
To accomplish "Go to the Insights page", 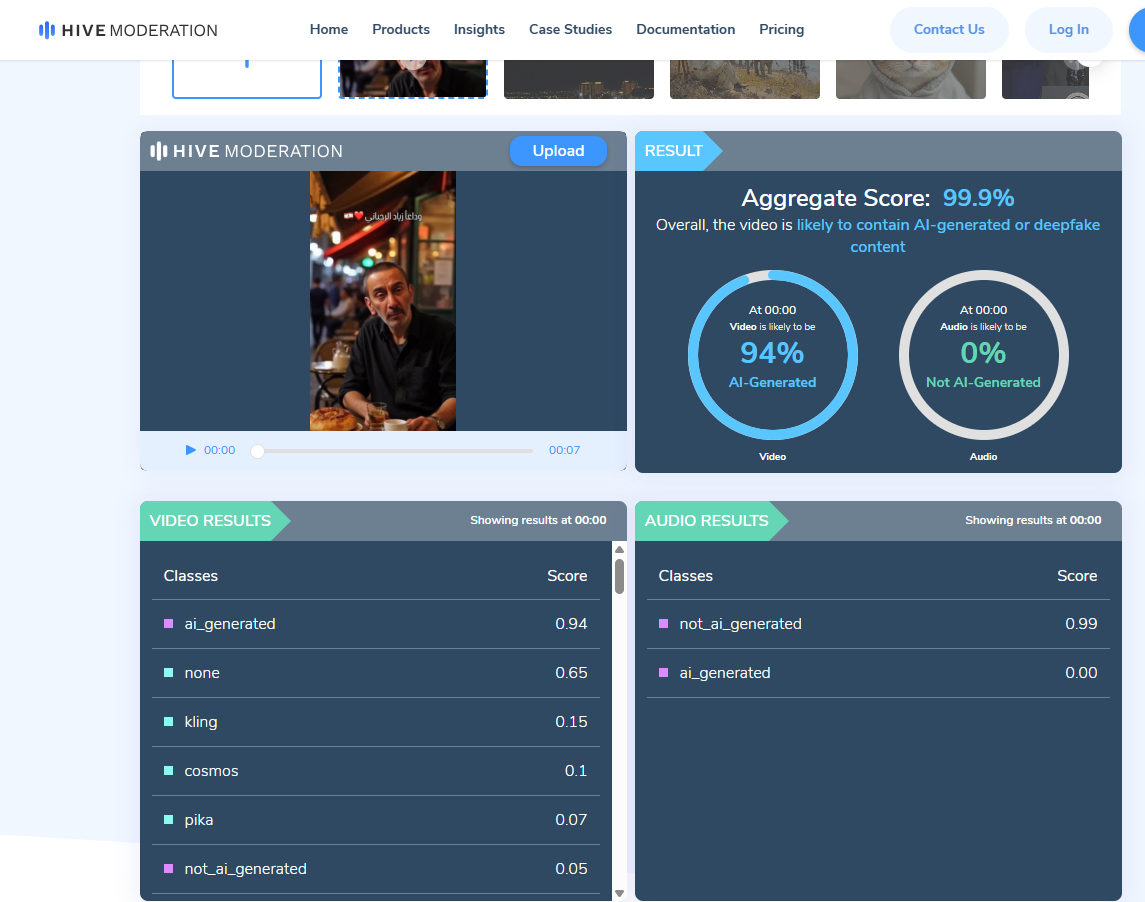I will [479, 30].
